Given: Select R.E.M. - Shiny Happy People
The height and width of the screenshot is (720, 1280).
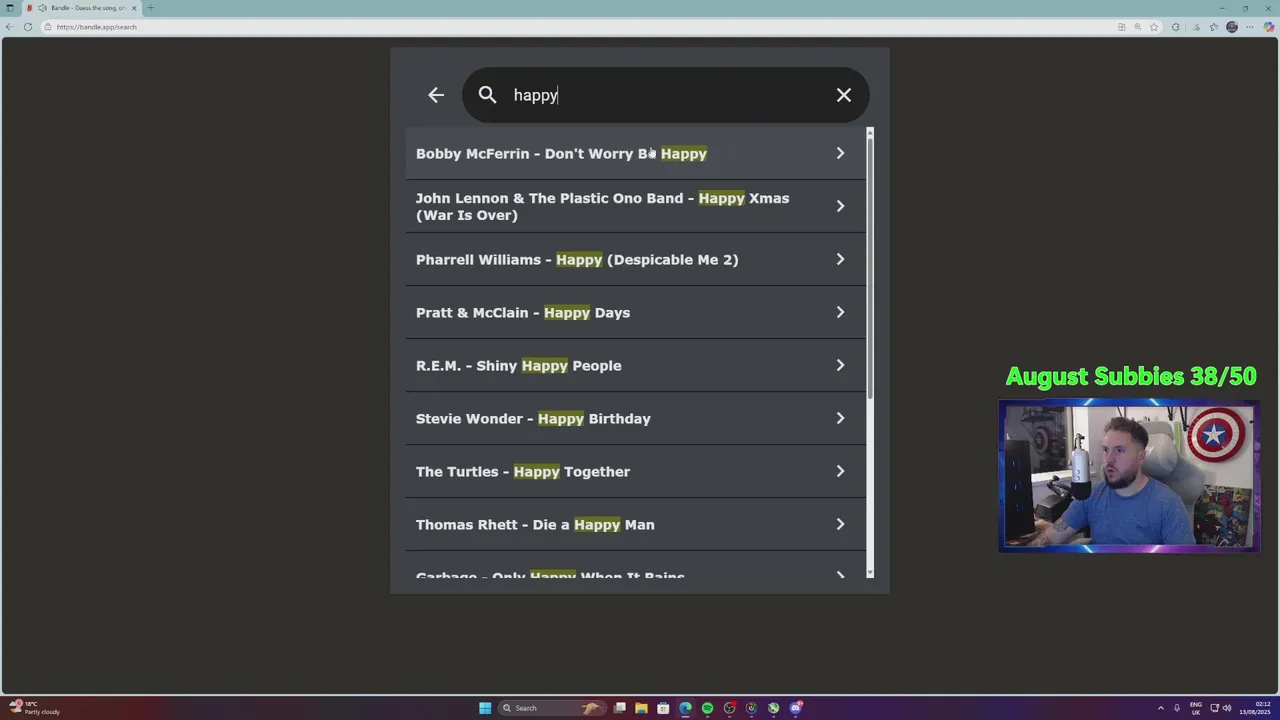Looking at the screenshot, I should pyautogui.click(x=635, y=365).
